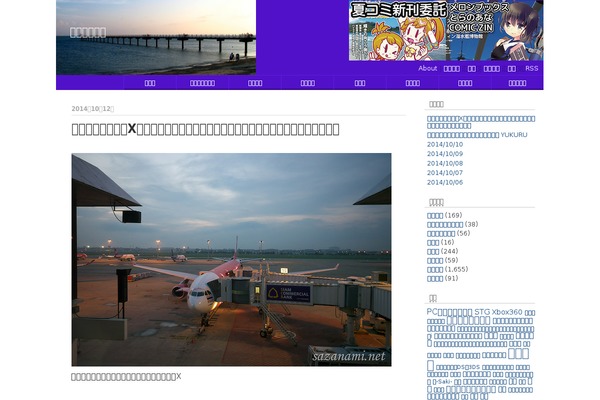
Task: Open the category with 1,655 posts
Action: (435, 269)
